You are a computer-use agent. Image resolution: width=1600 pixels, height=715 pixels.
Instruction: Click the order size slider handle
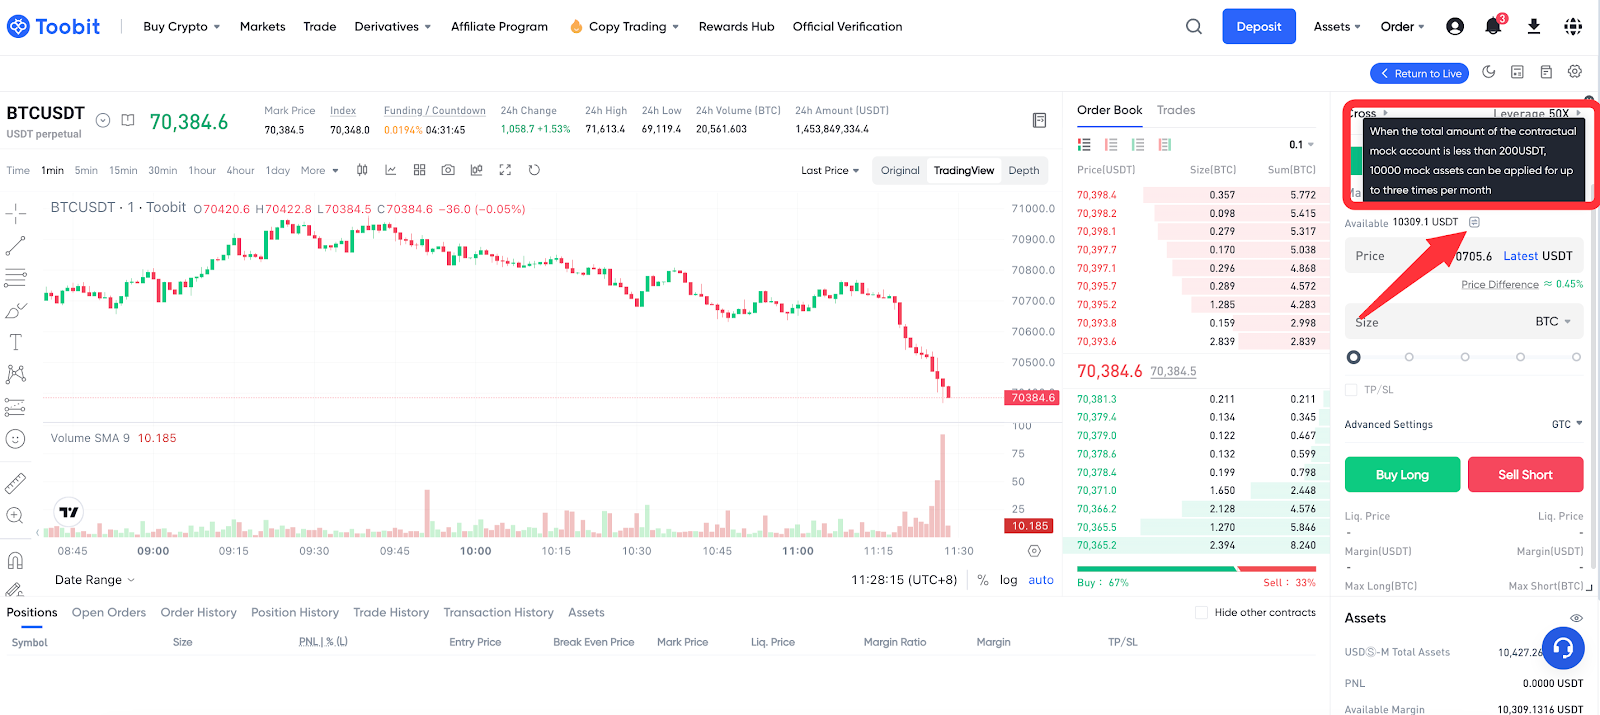1354,357
